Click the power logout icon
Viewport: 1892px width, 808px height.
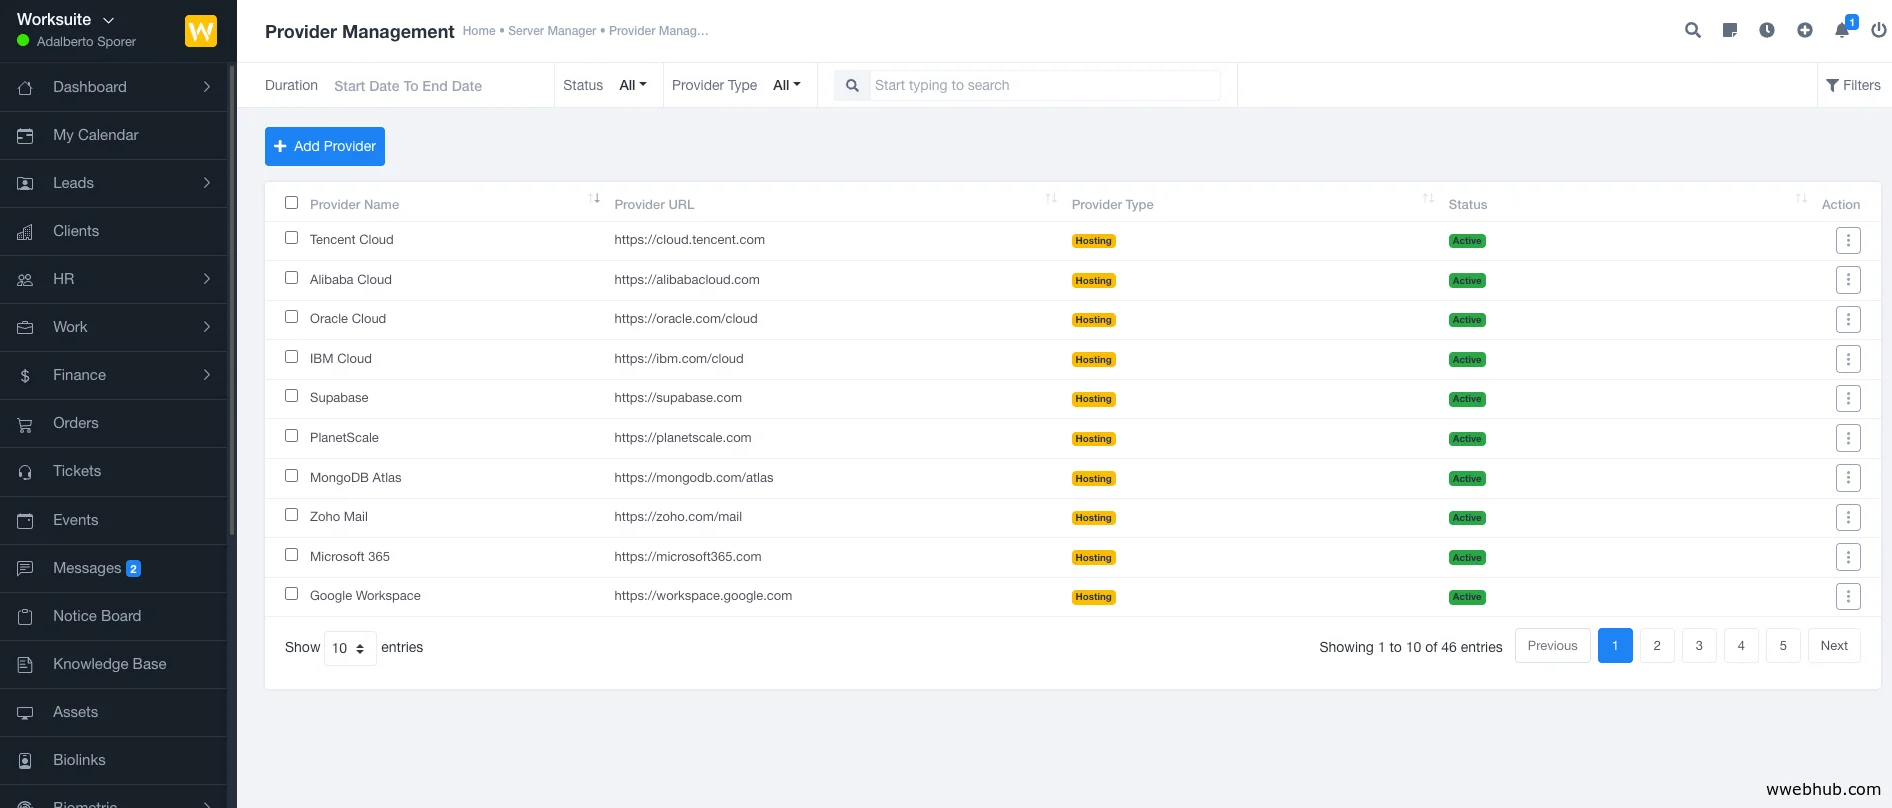1878,30
